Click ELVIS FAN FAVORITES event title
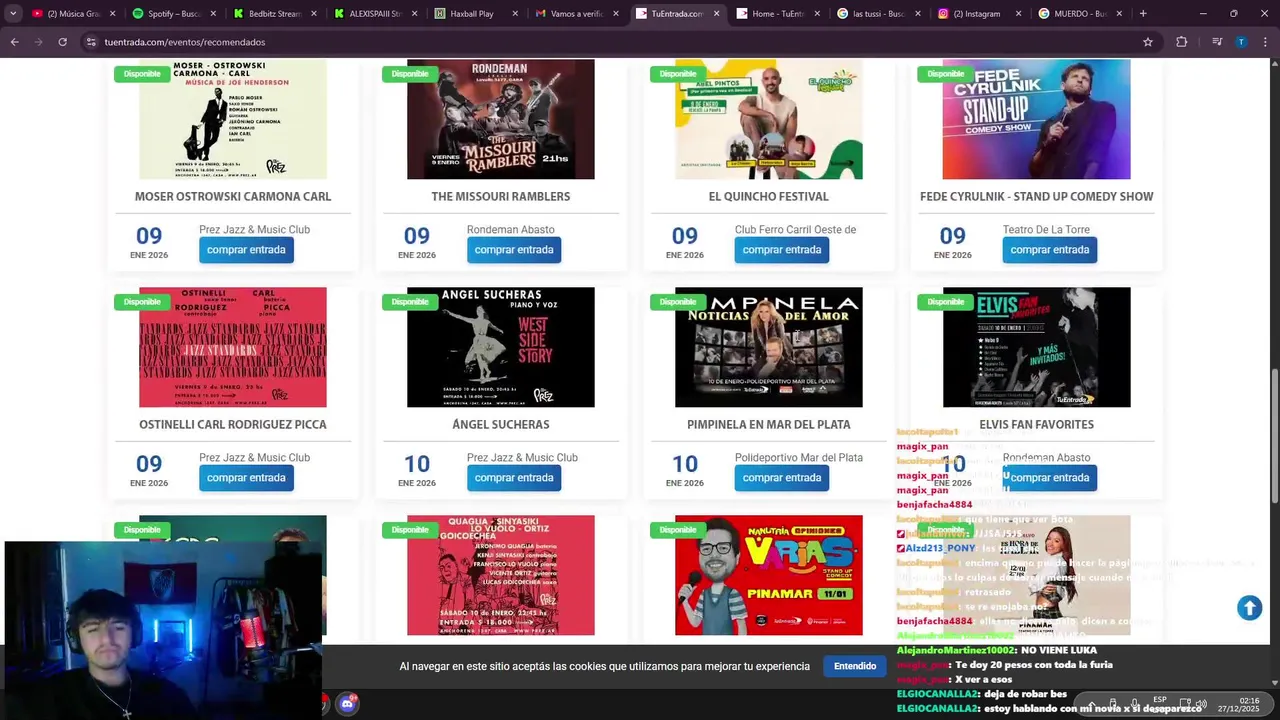Image resolution: width=1280 pixels, height=720 pixels. (1037, 425)
